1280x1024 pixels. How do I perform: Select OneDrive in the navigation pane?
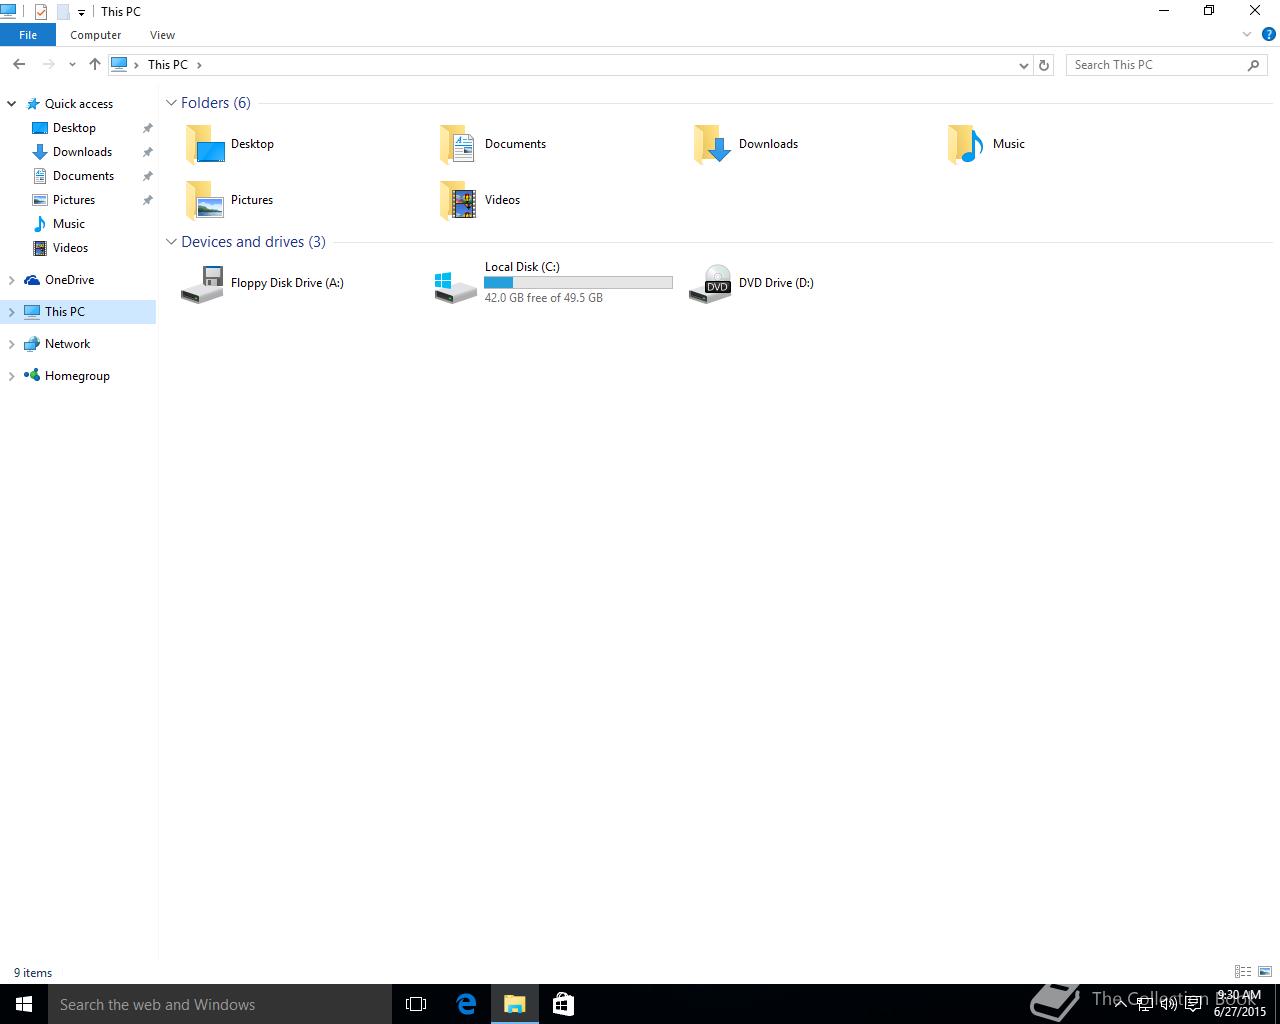tap(69, 280)
